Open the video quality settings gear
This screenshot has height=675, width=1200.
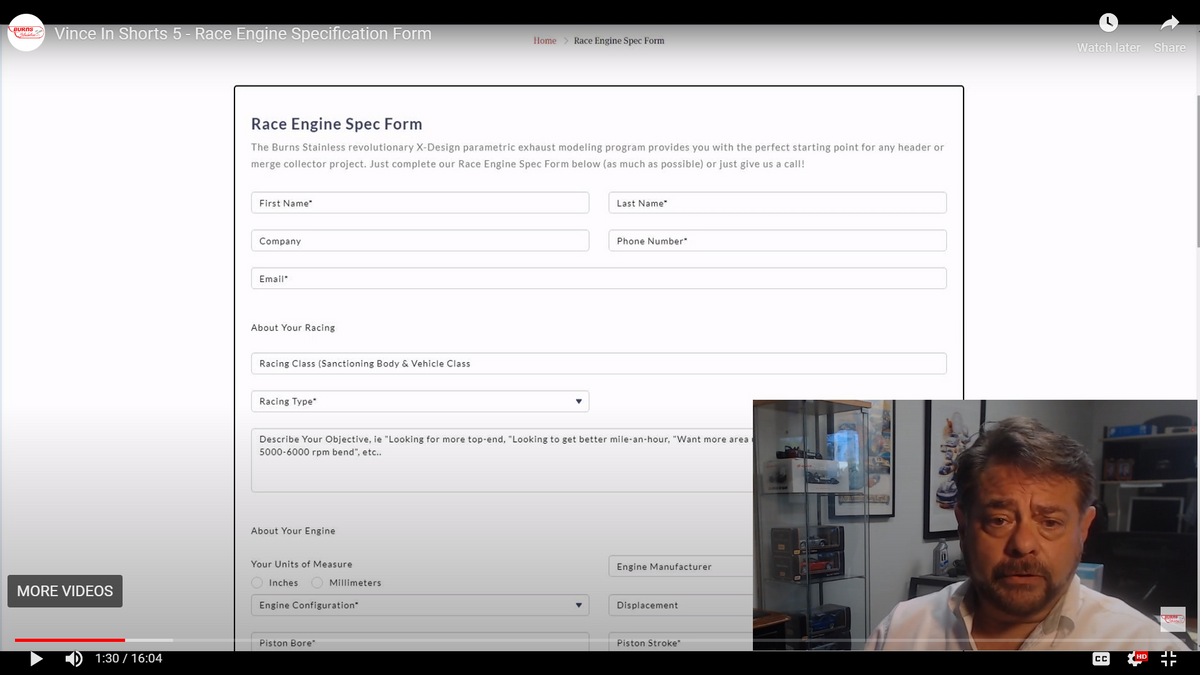[1133, 658]
